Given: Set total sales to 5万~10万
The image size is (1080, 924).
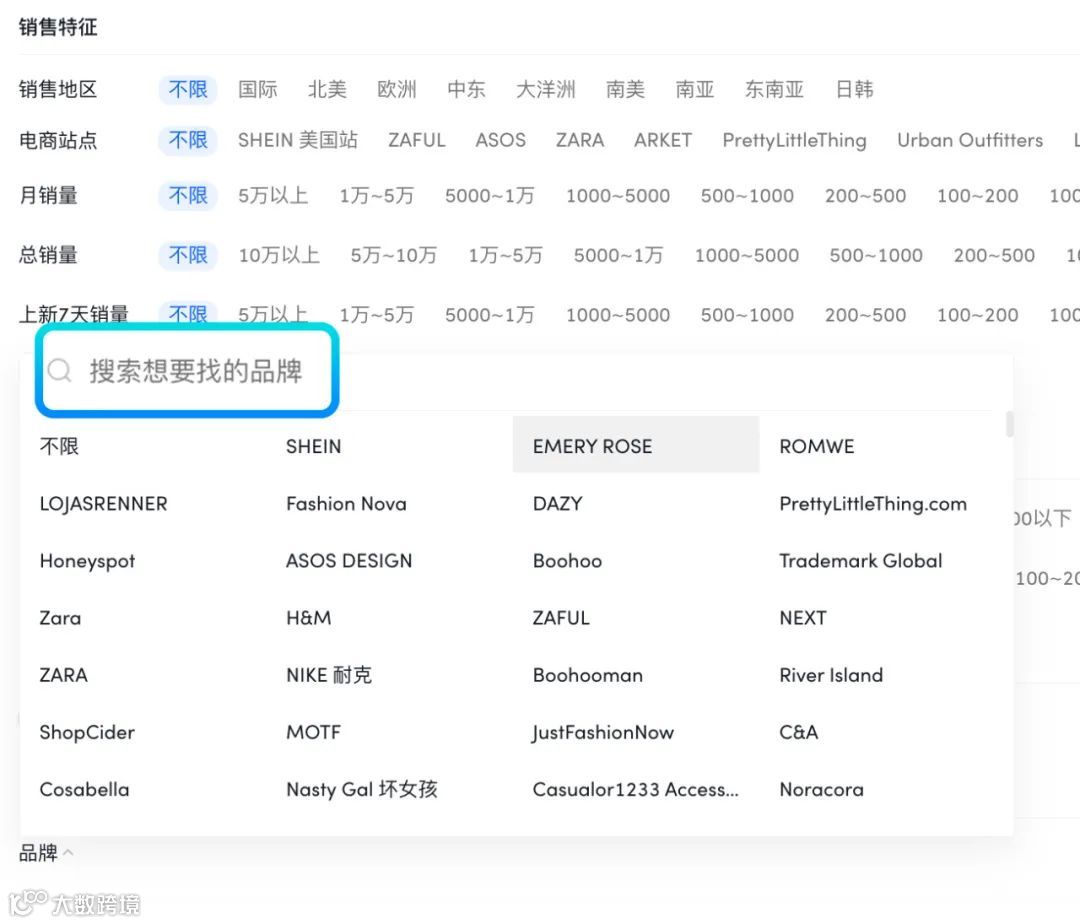Looking at the screenshot, I should pyautogui.click(x=394, y=255).
